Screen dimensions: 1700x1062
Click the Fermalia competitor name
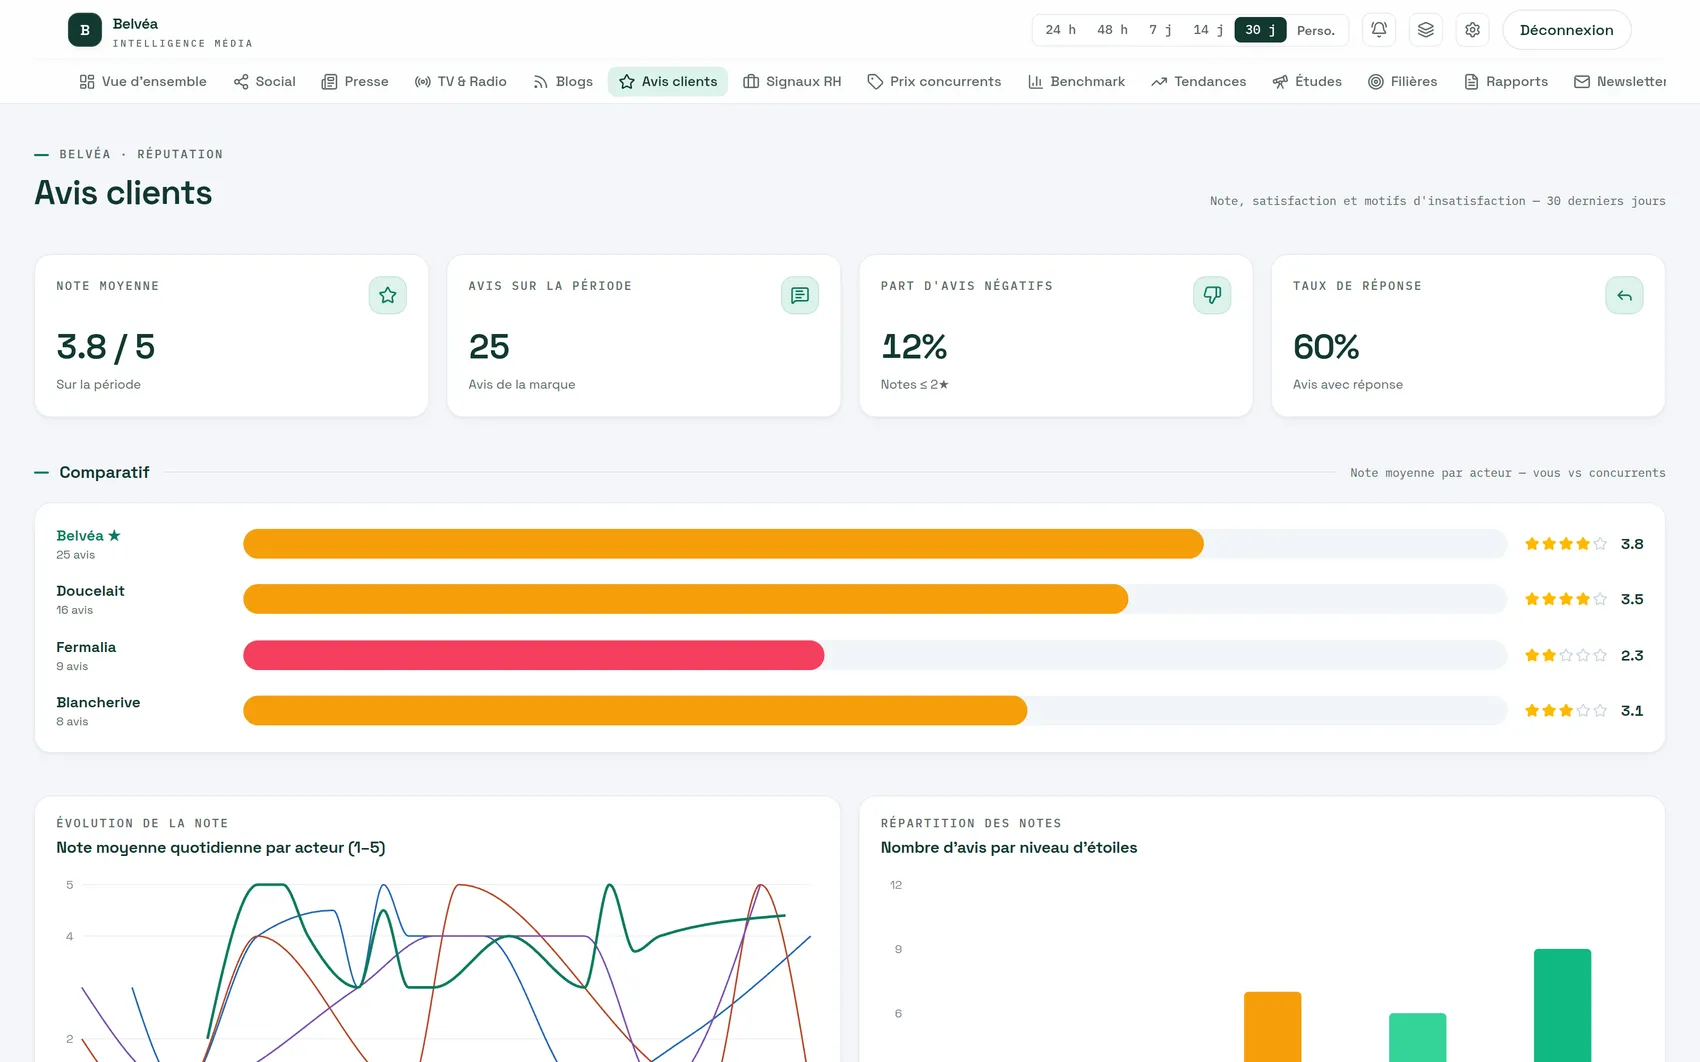86,647
